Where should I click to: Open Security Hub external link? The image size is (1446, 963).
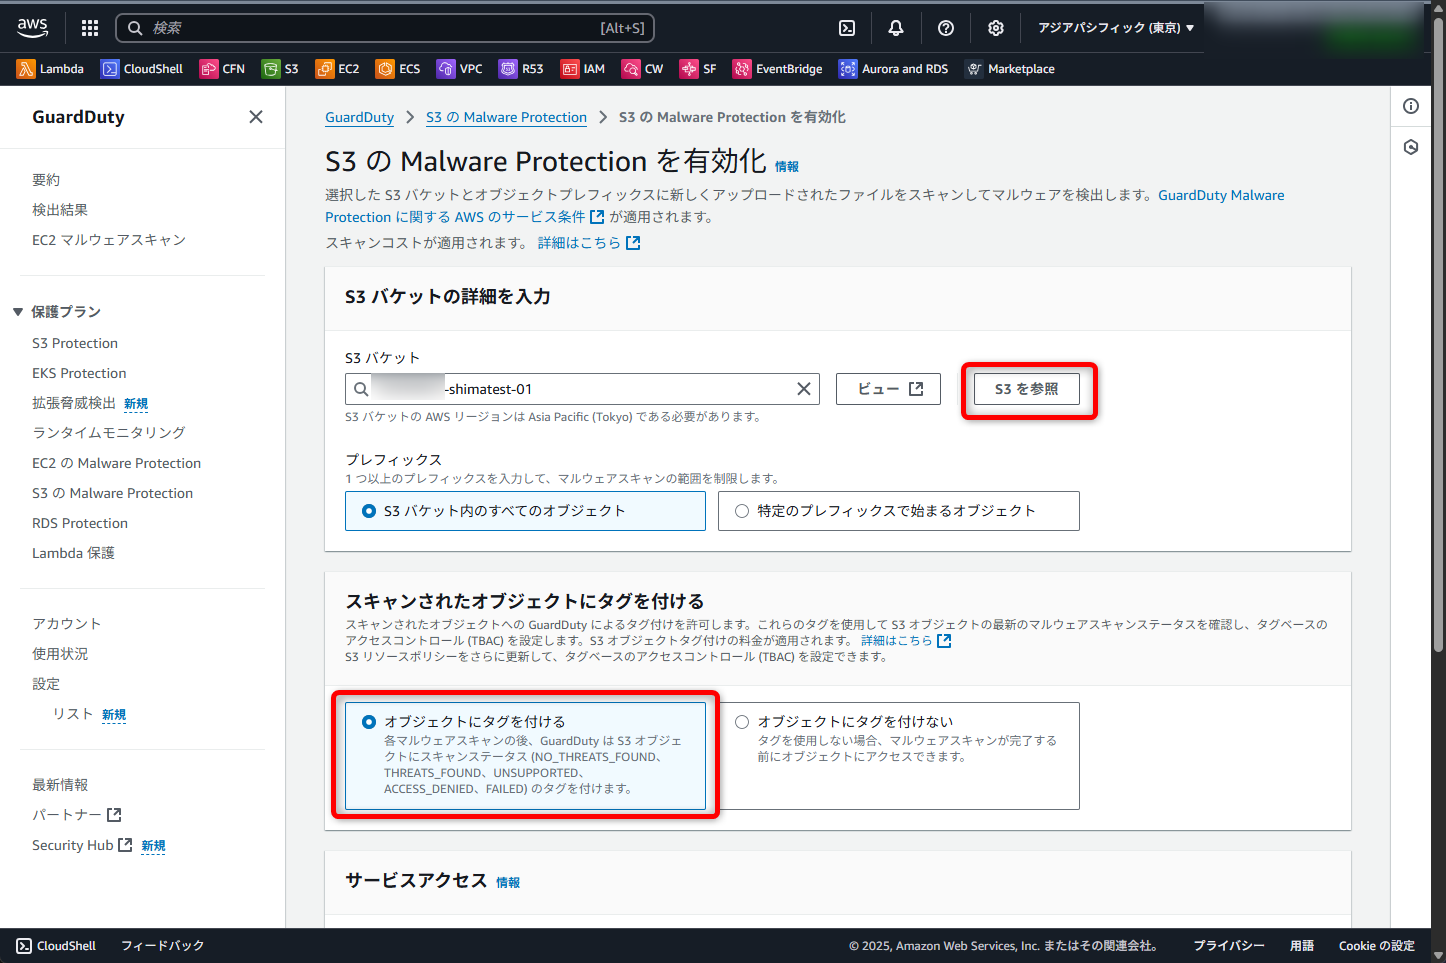pos(82,845)
